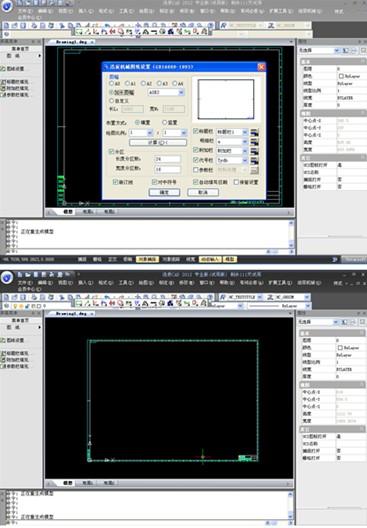This screenshot has width=367, height=528.
Task: Open the HC_GBDIM dimension style dropdown
Action: pyautogui.click(x=307, y=297)
